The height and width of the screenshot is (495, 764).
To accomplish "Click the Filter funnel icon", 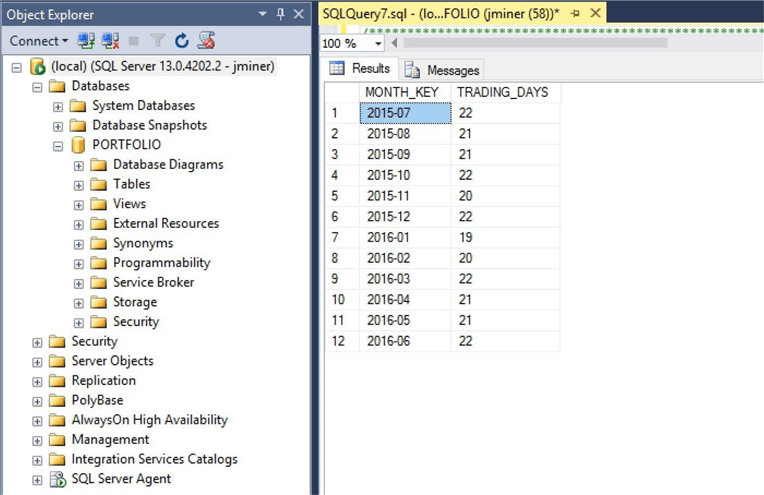I will (x=157, y=41).
